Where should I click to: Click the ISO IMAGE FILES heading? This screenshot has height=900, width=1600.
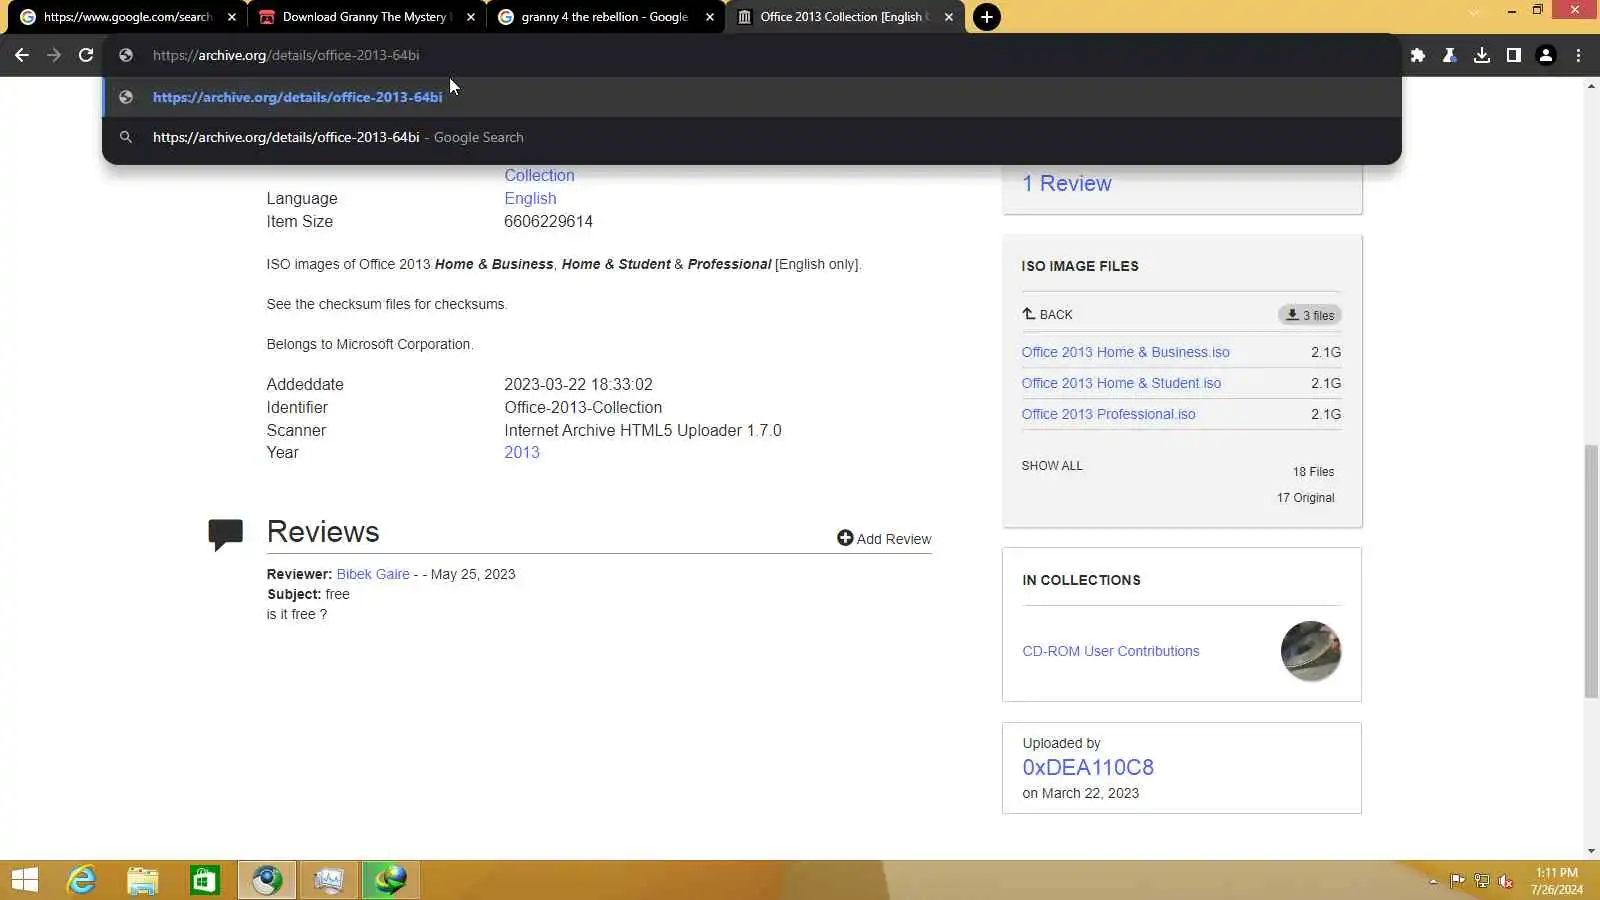[1080, 266]
